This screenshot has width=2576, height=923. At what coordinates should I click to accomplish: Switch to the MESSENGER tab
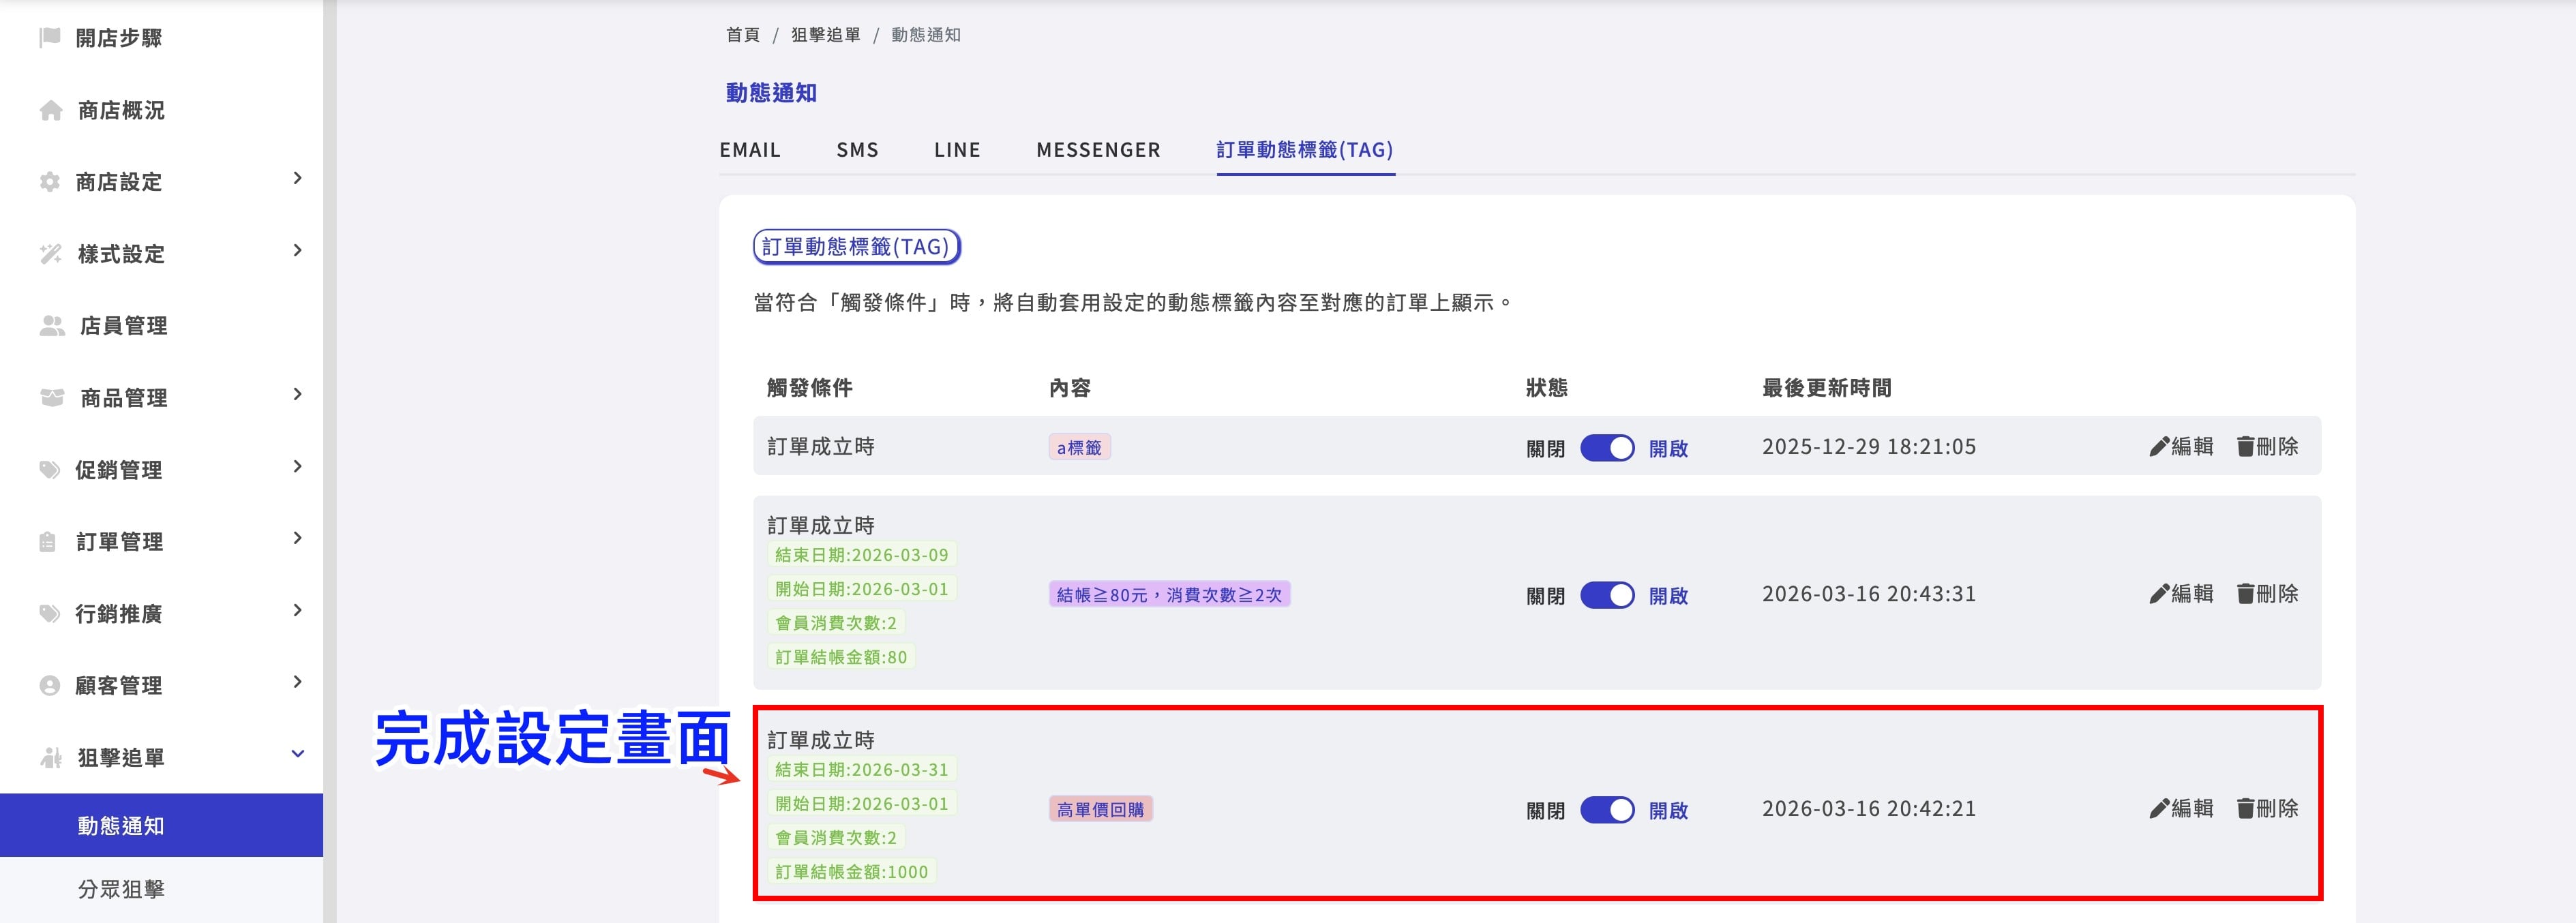pyautogui.click(x=1098, y=150)
